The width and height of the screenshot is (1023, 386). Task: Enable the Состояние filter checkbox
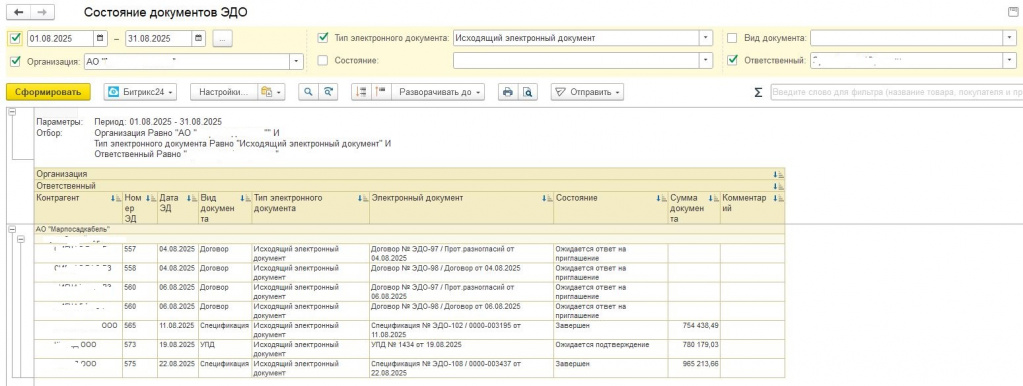coord(323,61)
